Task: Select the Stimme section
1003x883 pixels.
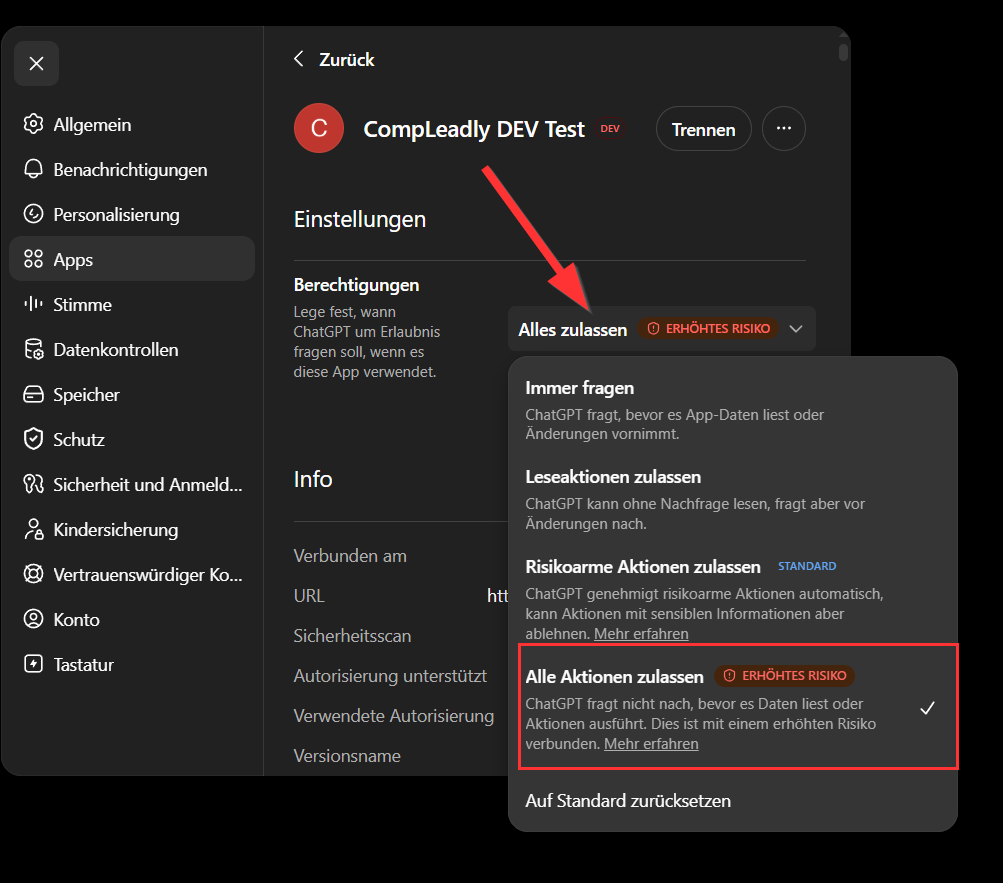Action: point(132,305)
